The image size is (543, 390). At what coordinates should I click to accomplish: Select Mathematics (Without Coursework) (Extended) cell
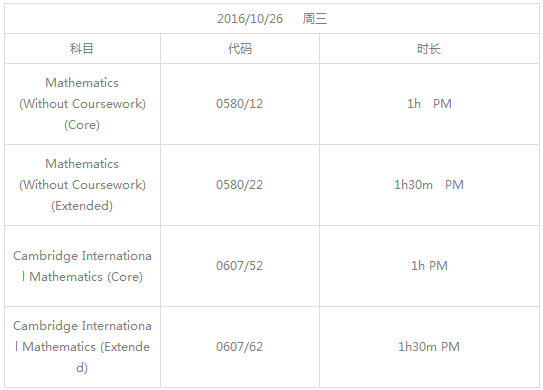pyautogui.click(x=82, y=185)
